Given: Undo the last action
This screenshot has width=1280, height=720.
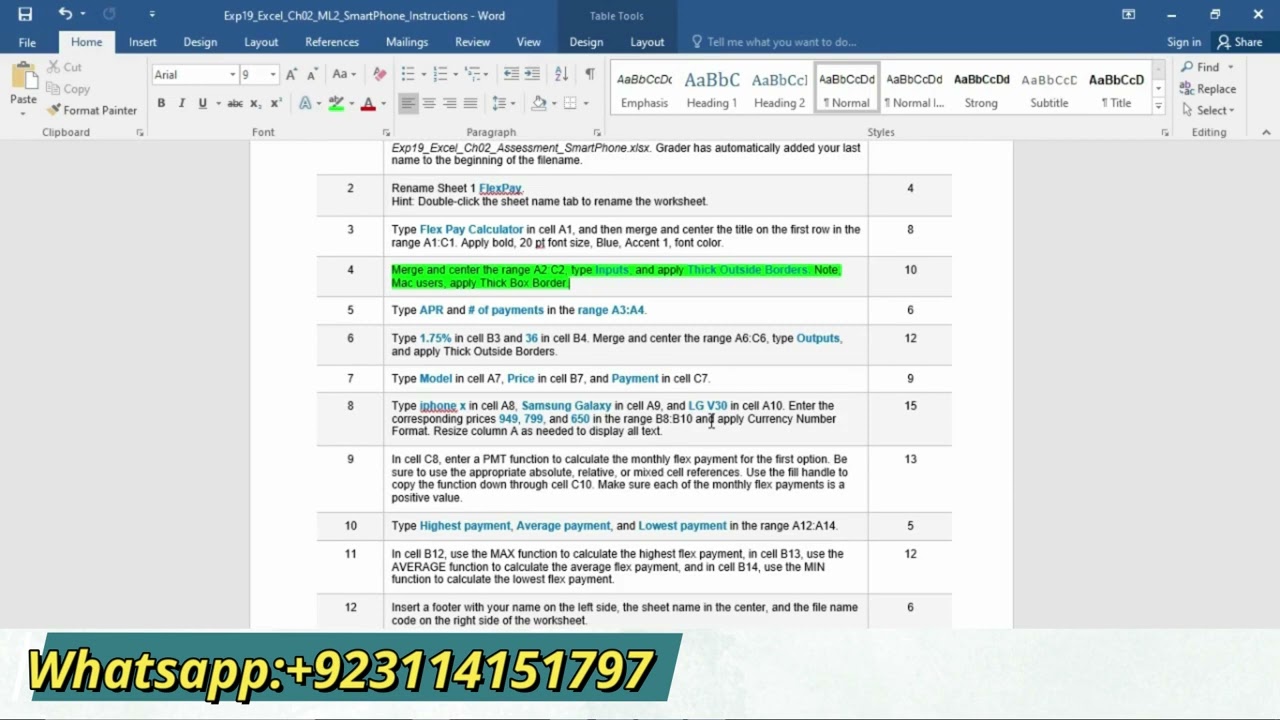Looking at the screenshot, I should [65, 14].
